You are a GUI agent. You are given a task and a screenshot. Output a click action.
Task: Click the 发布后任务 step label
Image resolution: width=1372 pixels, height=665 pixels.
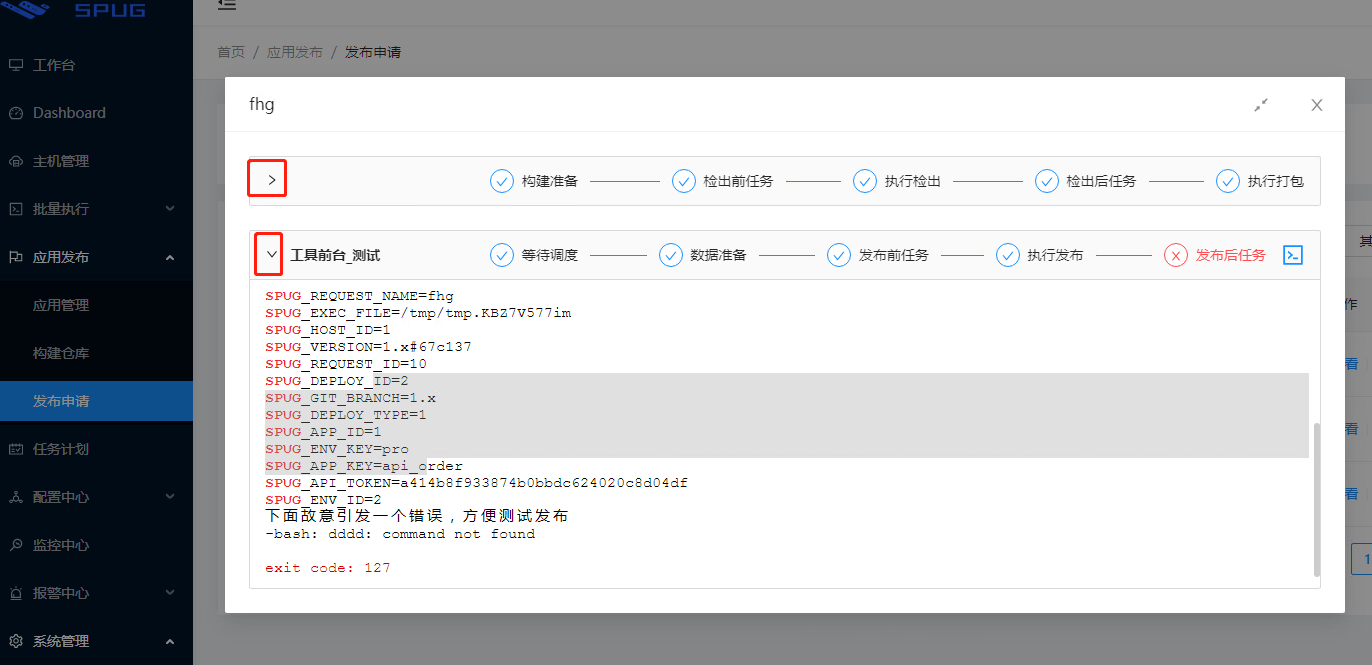[1231, 255]
